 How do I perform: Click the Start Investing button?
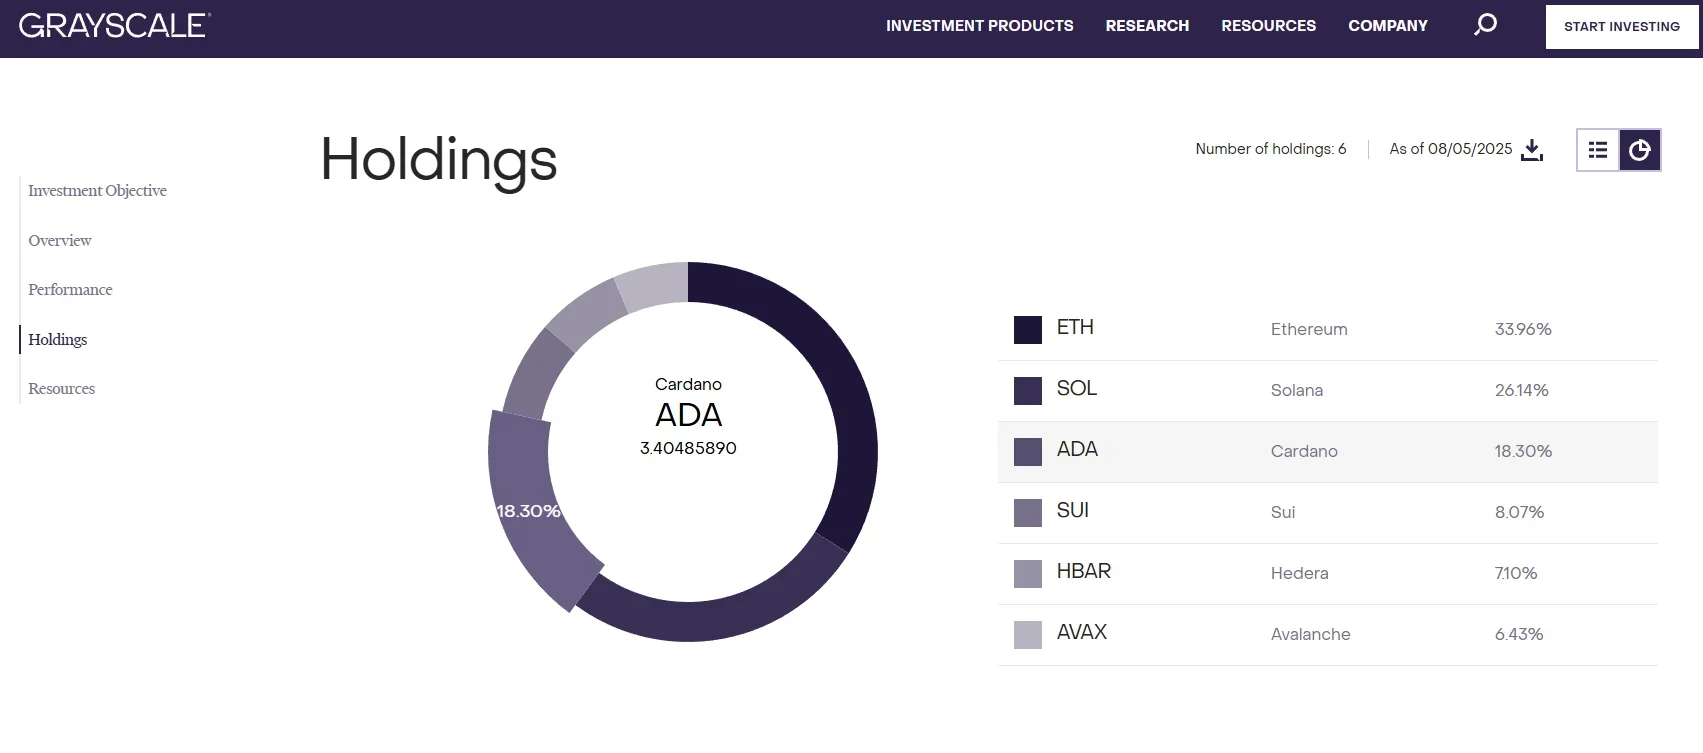tap(1621, 27)
